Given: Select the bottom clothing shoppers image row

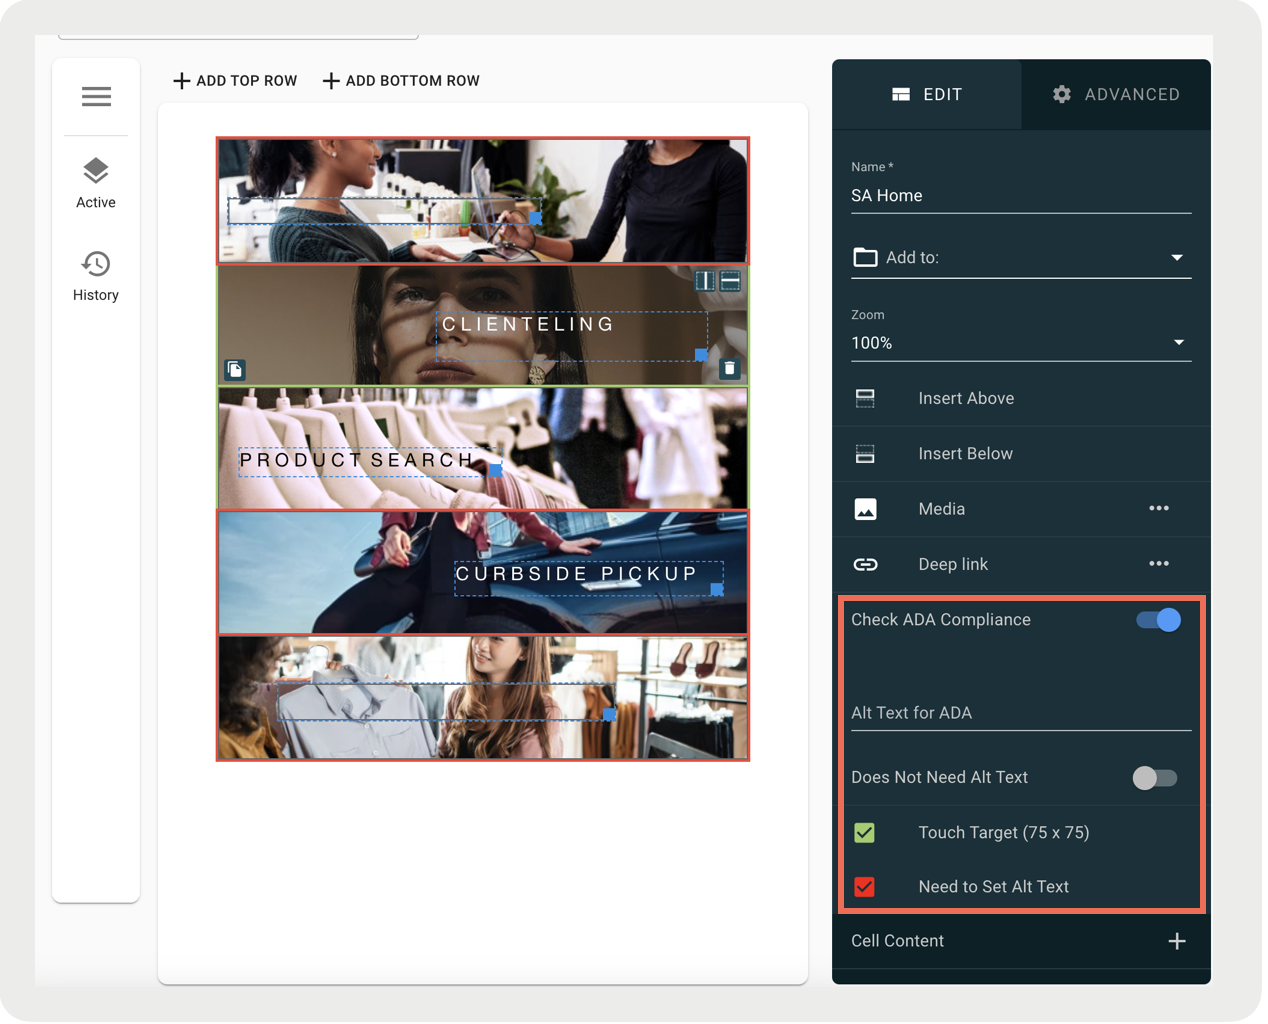Looking at the screenshot, I should click(483, 698).
